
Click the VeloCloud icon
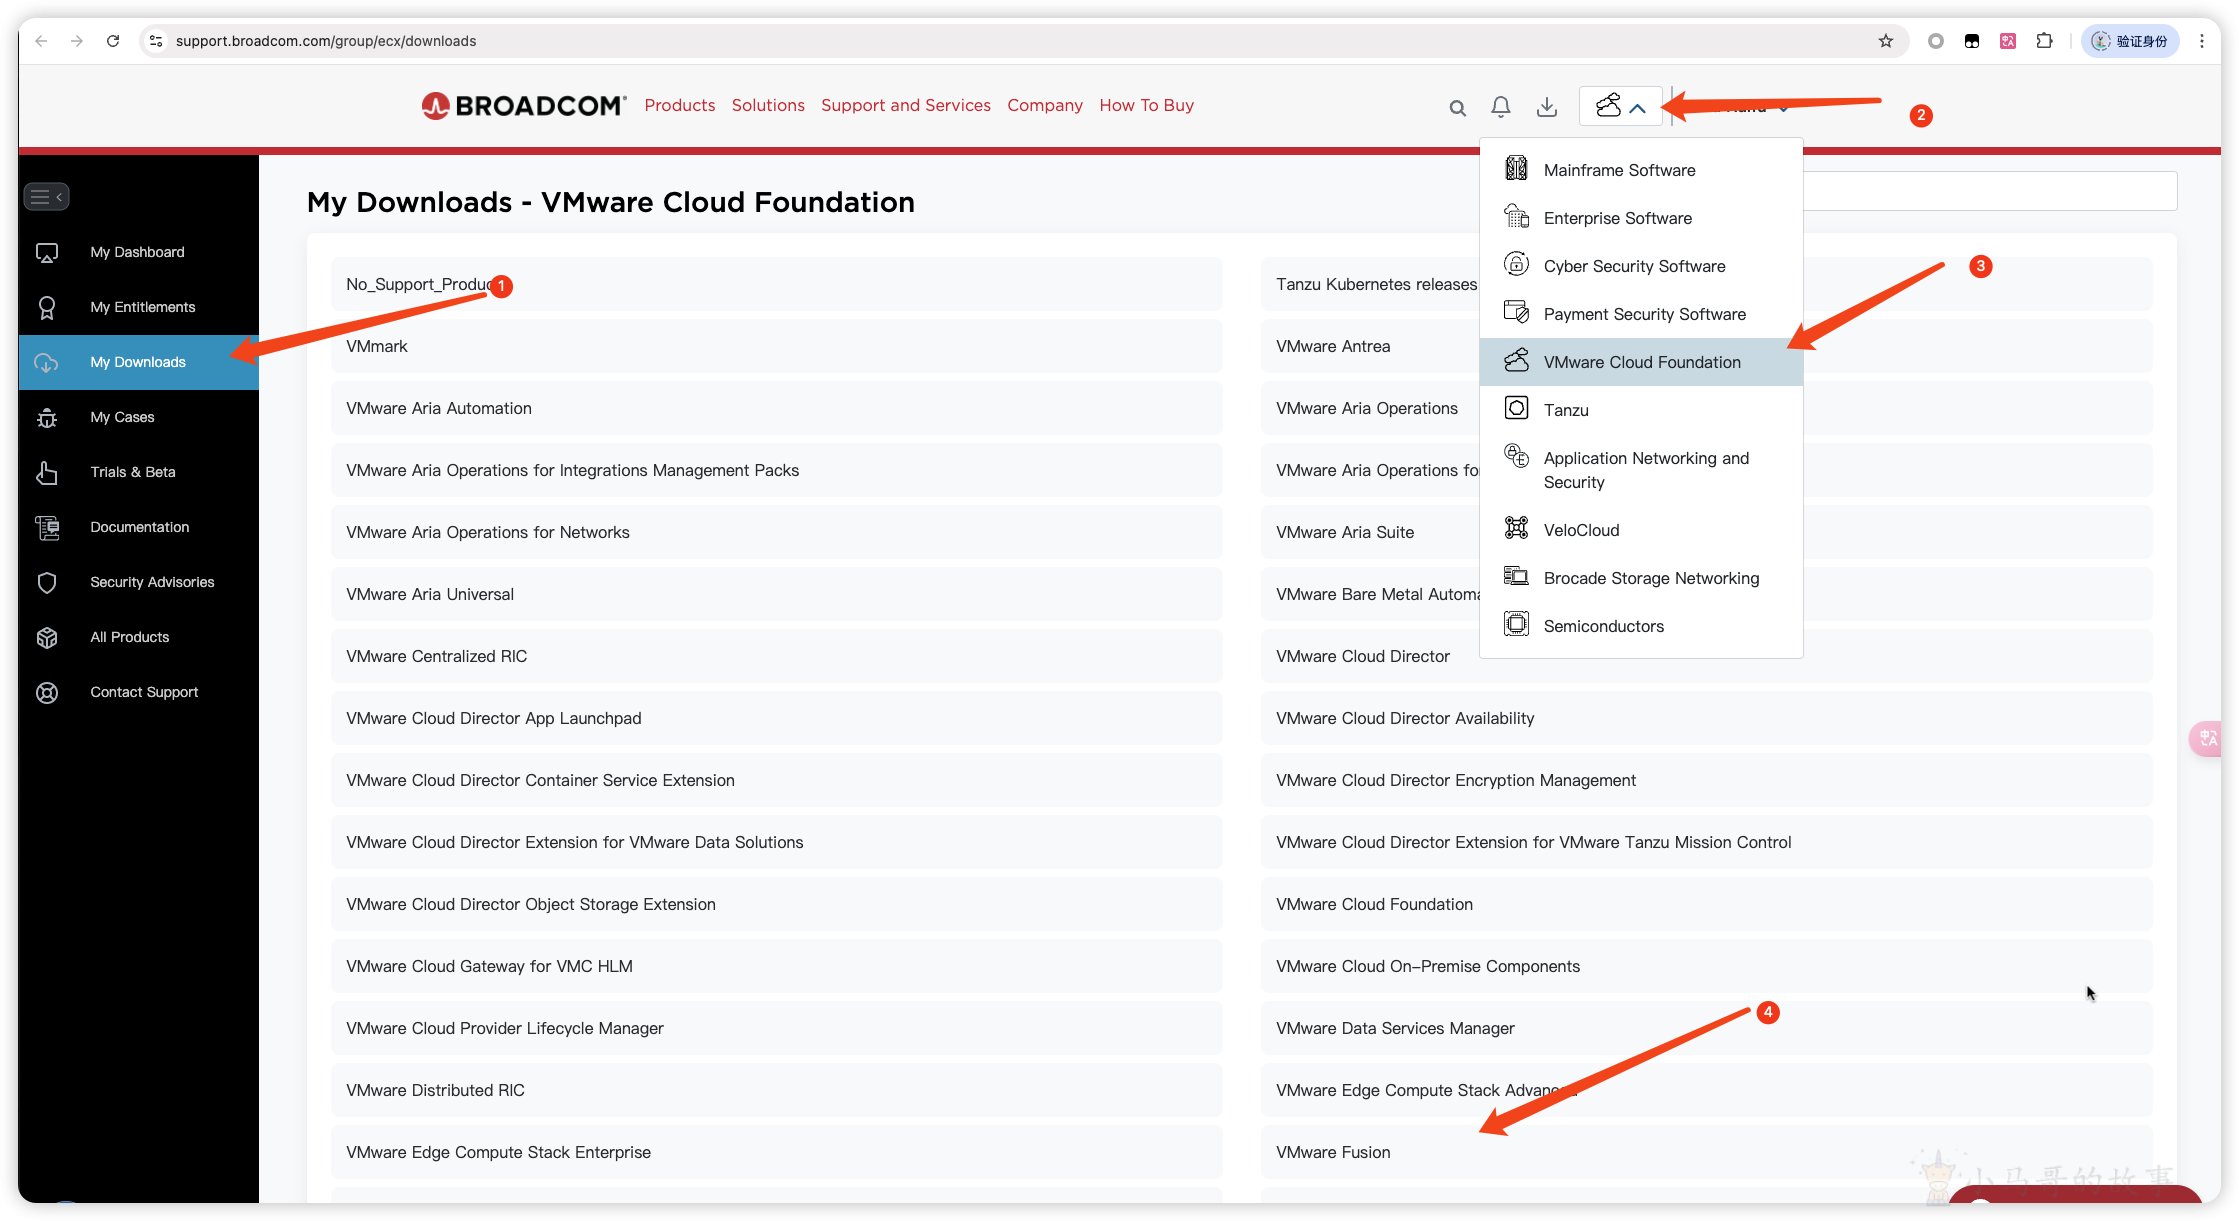[1516, 528]
